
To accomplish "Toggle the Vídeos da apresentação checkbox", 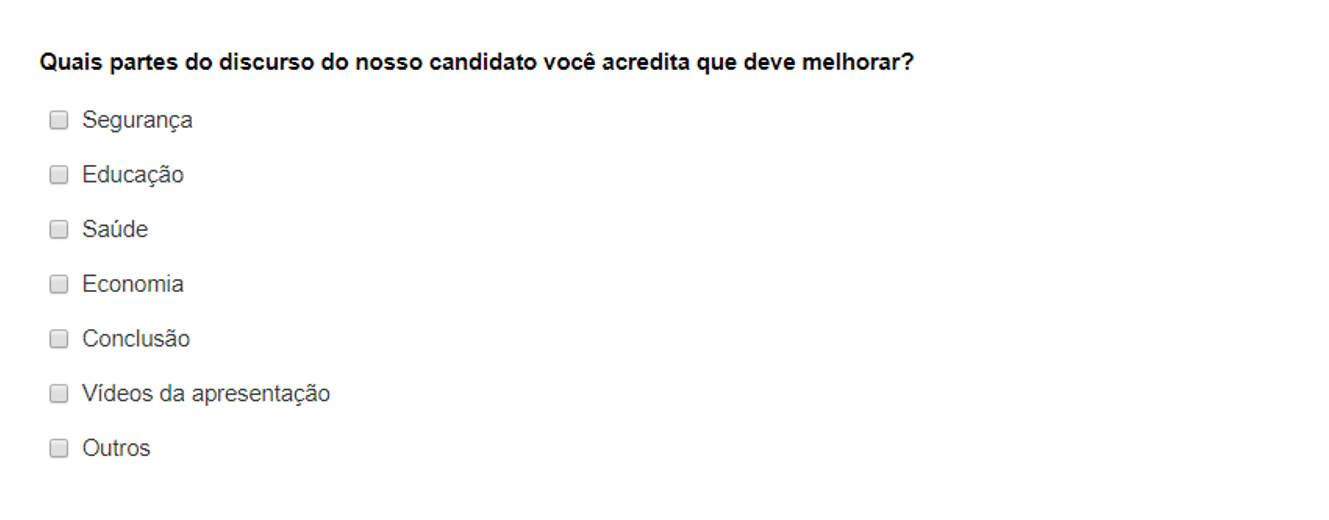I will [59, 393].
